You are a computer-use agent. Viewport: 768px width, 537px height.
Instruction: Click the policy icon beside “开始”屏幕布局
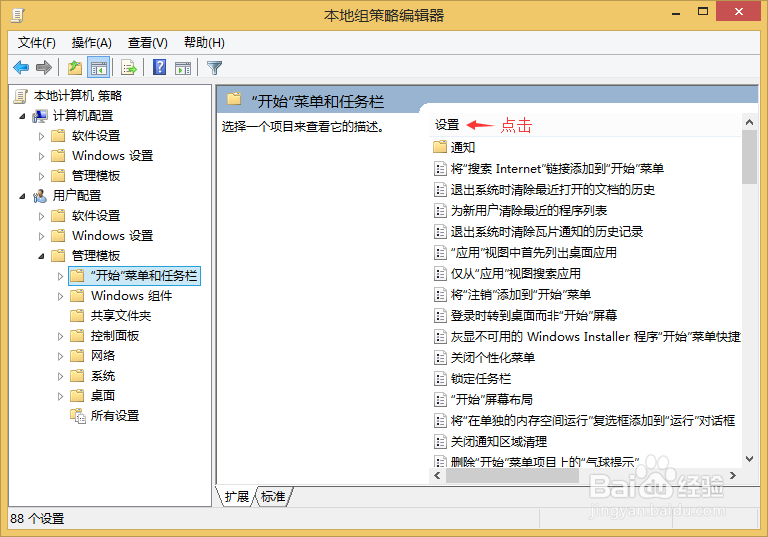click(x=440, y=399)
